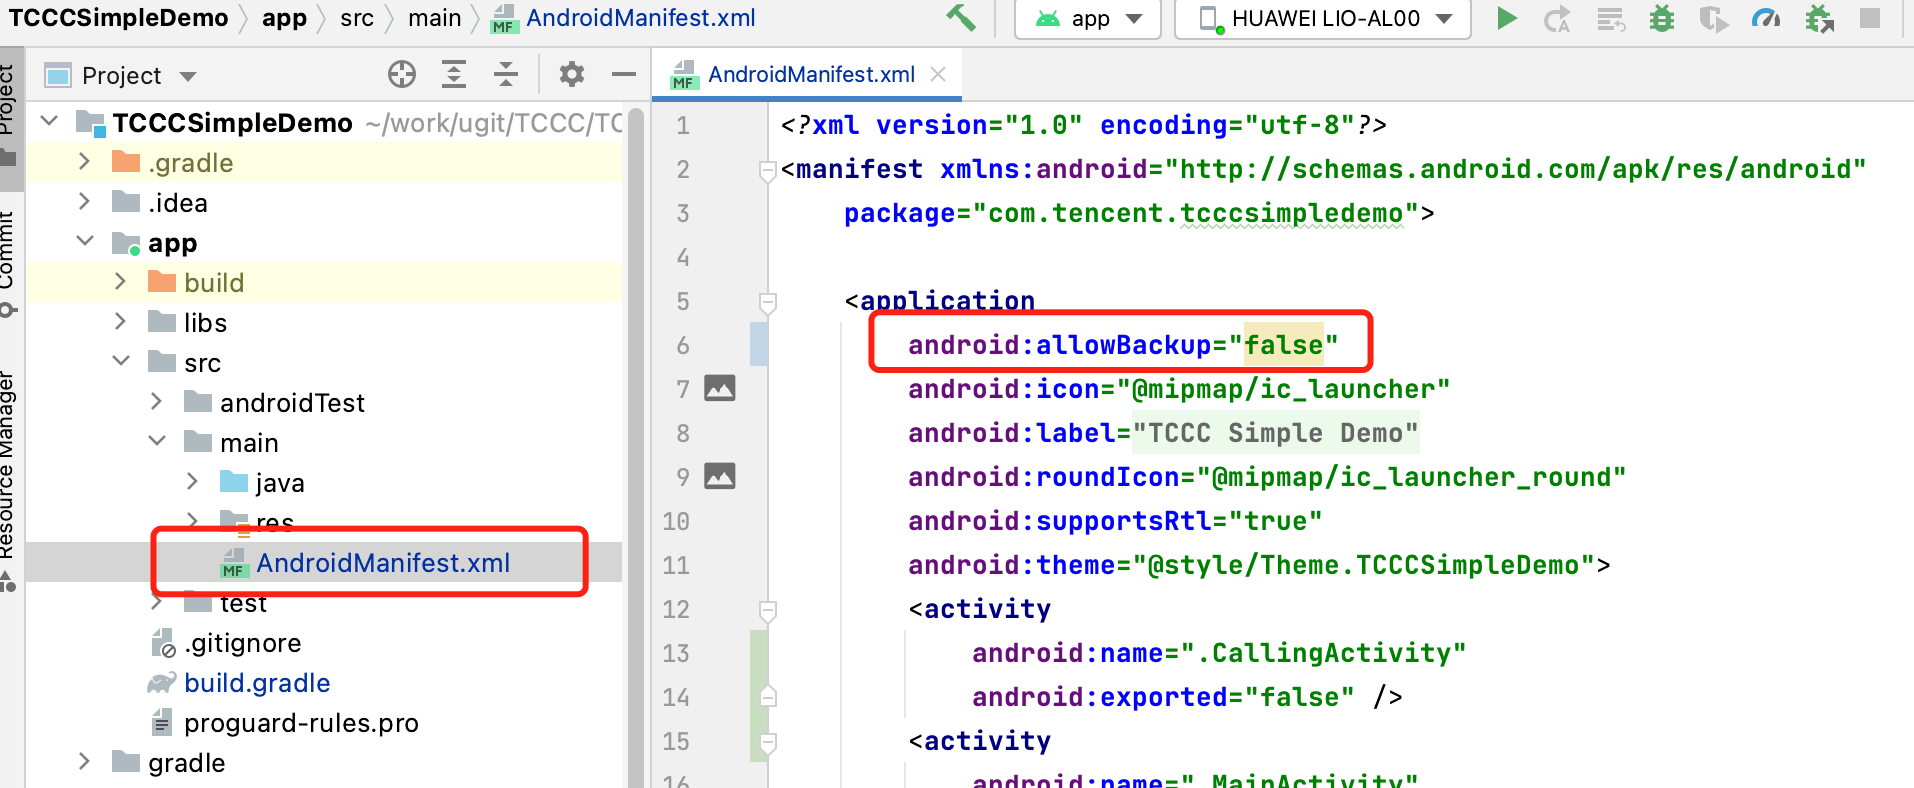Open Project panel gear settings

(x=571, y=74)
